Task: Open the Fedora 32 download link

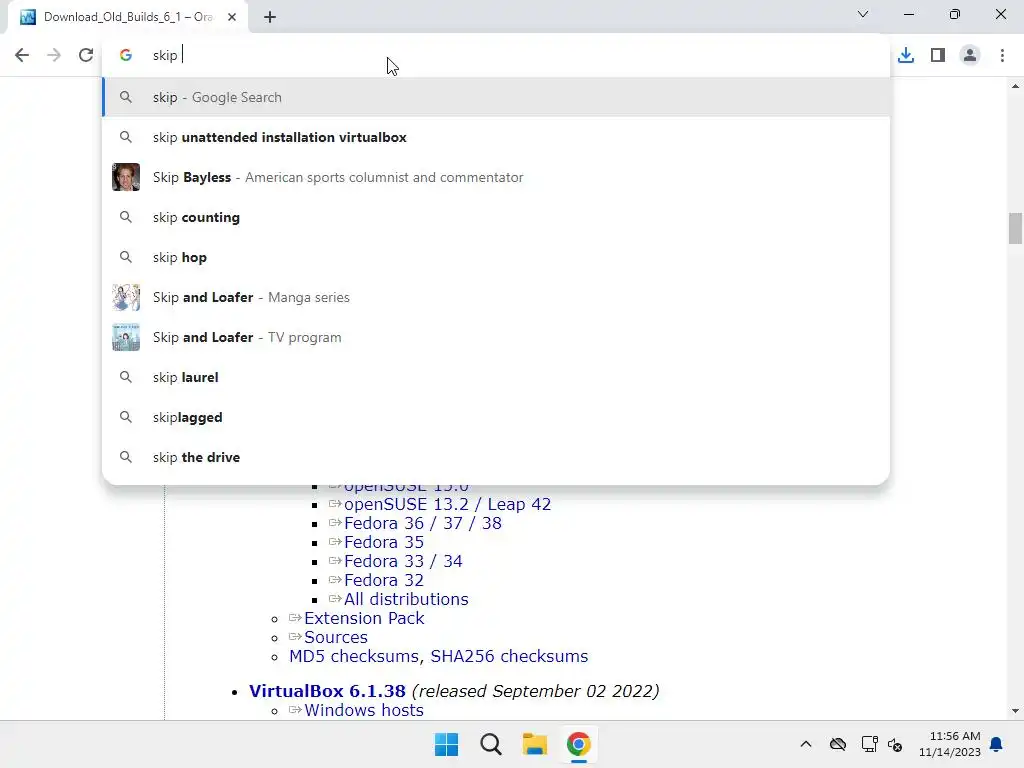Action: tap(384, 580)
